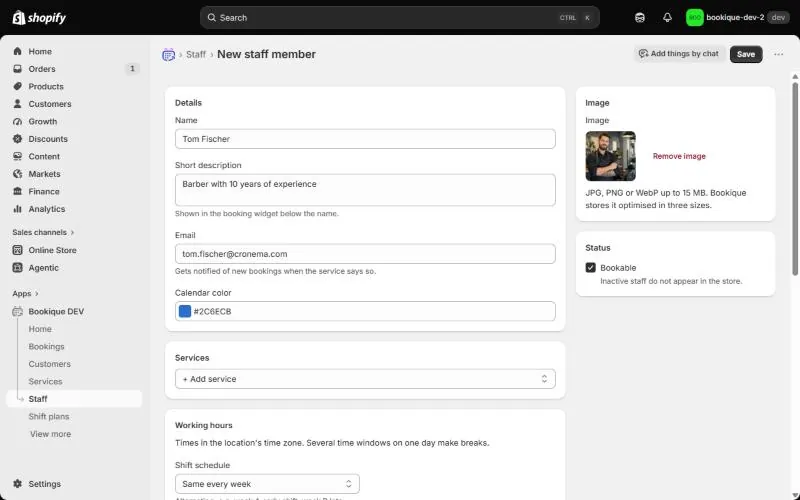Click the staff photo thumbnail
Screen dimensions: 800x500
(611, 156)
